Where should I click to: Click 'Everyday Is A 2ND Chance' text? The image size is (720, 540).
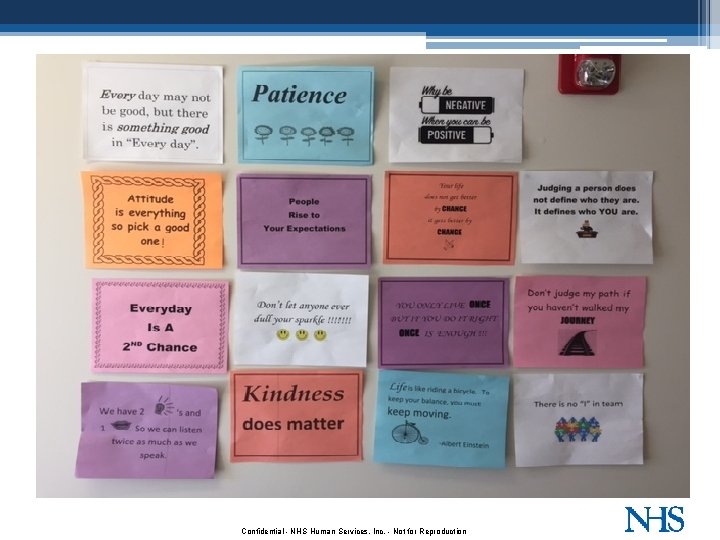(160, 328)
